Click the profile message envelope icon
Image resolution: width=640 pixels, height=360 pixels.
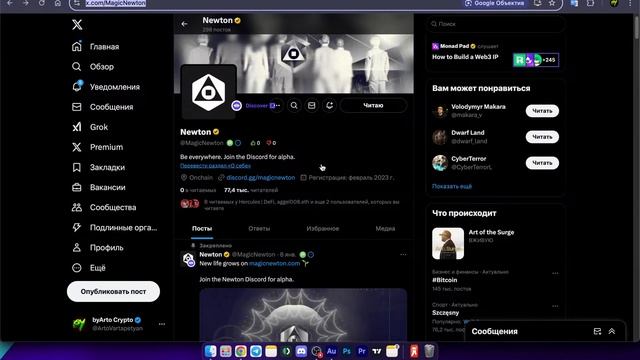point(311,106)
